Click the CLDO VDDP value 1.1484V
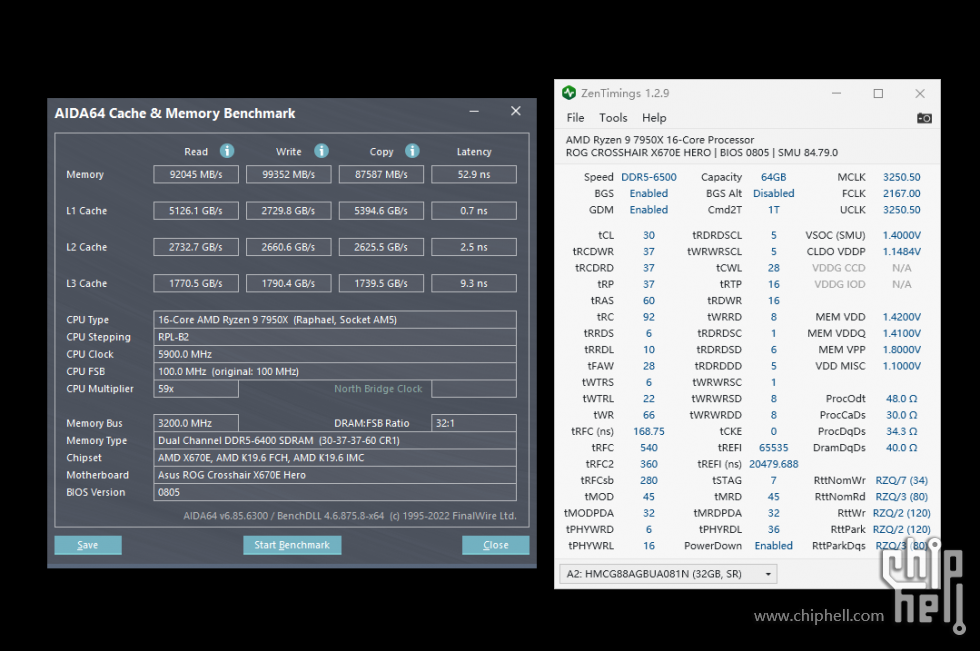This screenshot has width=980, height=651. pyautogui.click(x=901, y=251)
